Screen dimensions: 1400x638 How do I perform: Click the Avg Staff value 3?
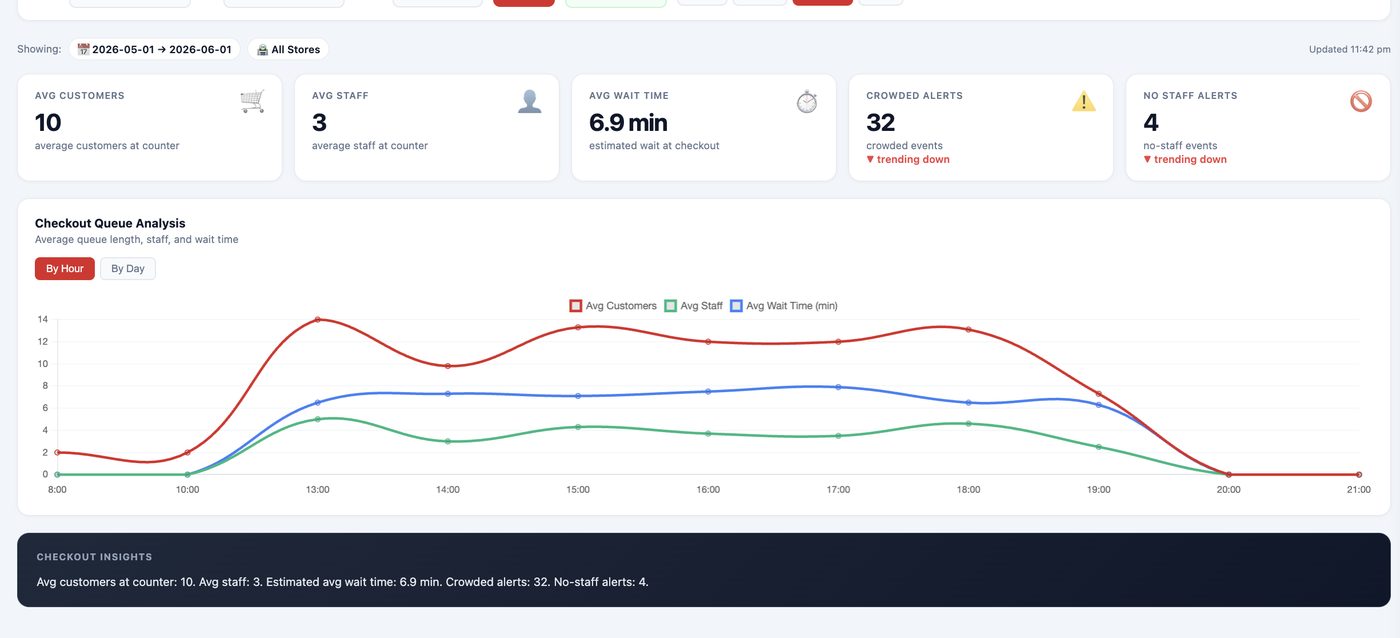pyautogui.click(x=319, y=123)
